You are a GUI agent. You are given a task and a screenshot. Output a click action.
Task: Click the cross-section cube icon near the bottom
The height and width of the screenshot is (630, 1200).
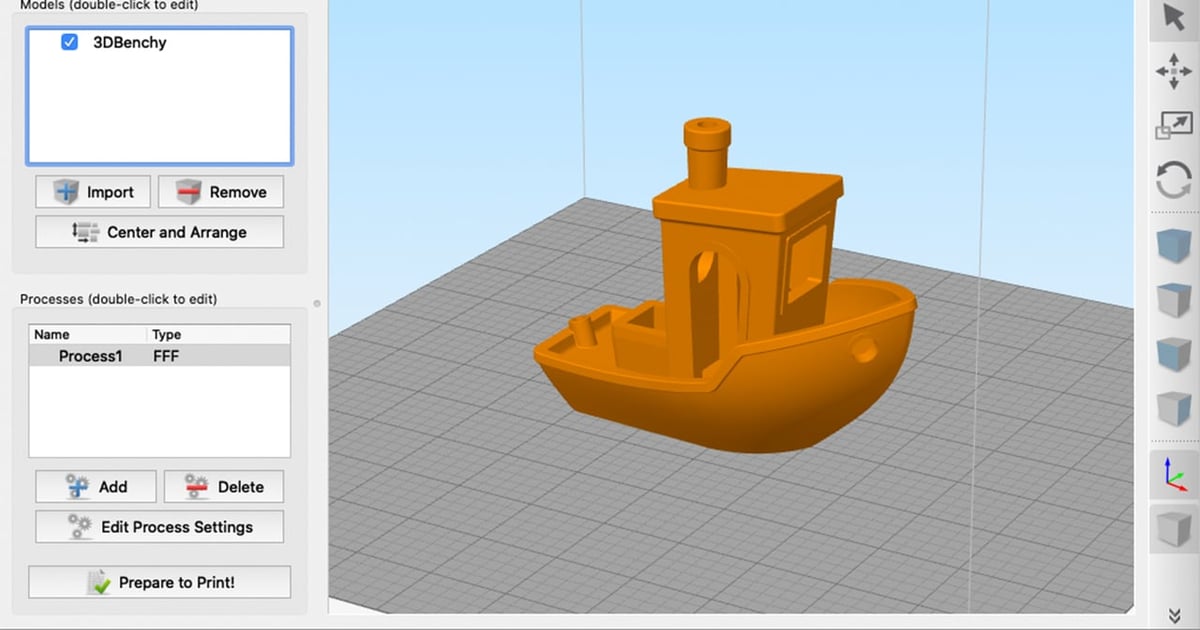(x=1174, y=530)
